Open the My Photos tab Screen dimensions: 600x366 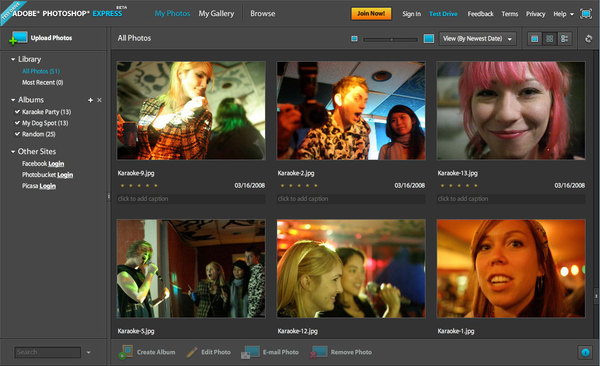(172, 13)
